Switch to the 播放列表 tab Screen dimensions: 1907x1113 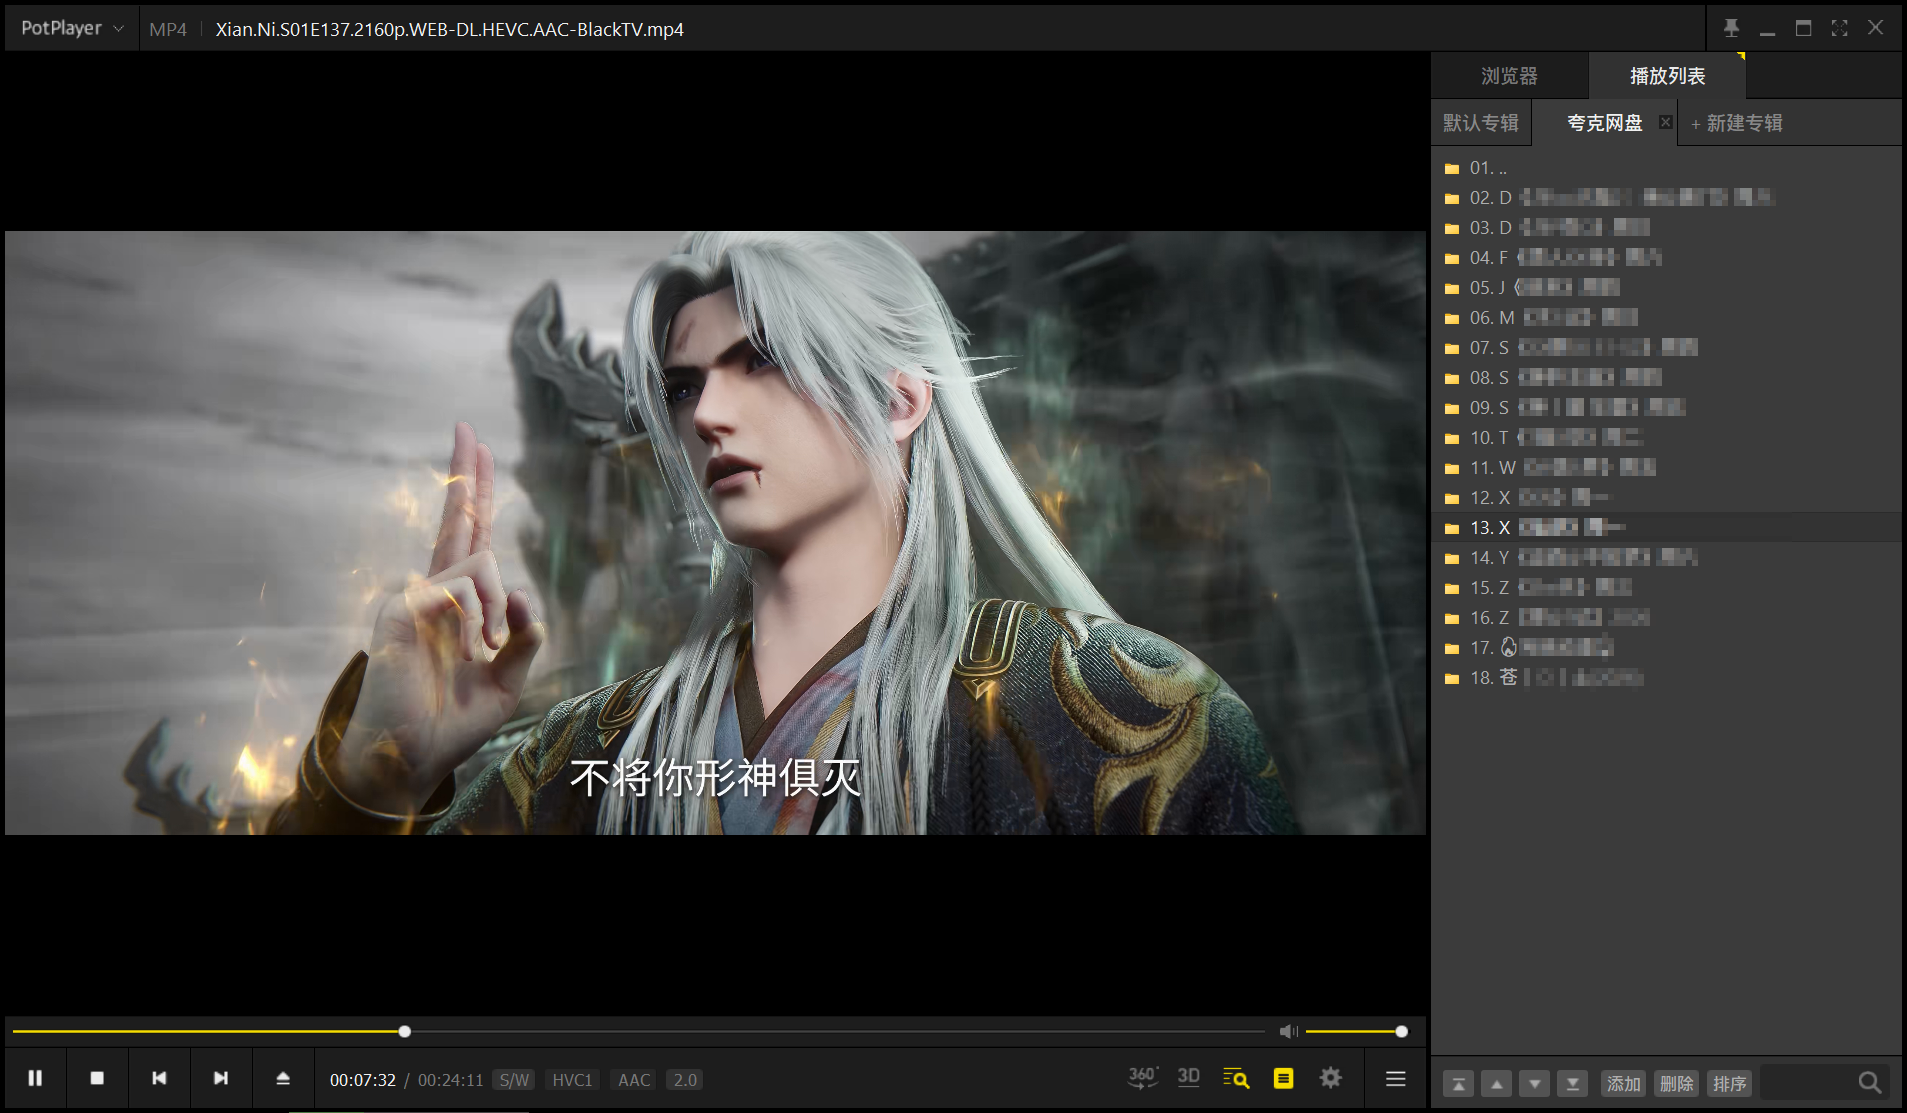1667,76
